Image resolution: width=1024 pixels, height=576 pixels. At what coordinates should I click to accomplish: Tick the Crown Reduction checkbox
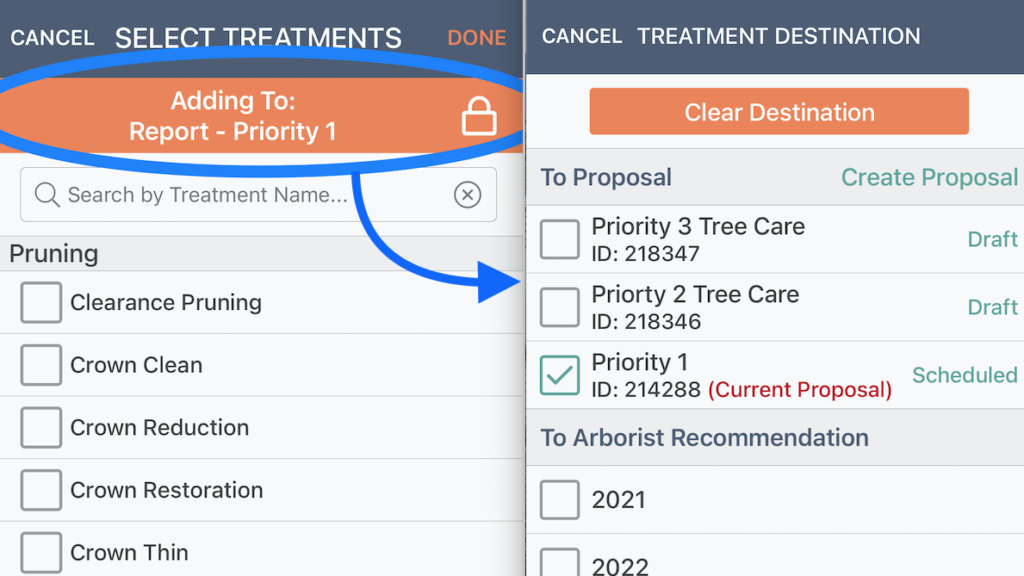click(x=41, y=427)
